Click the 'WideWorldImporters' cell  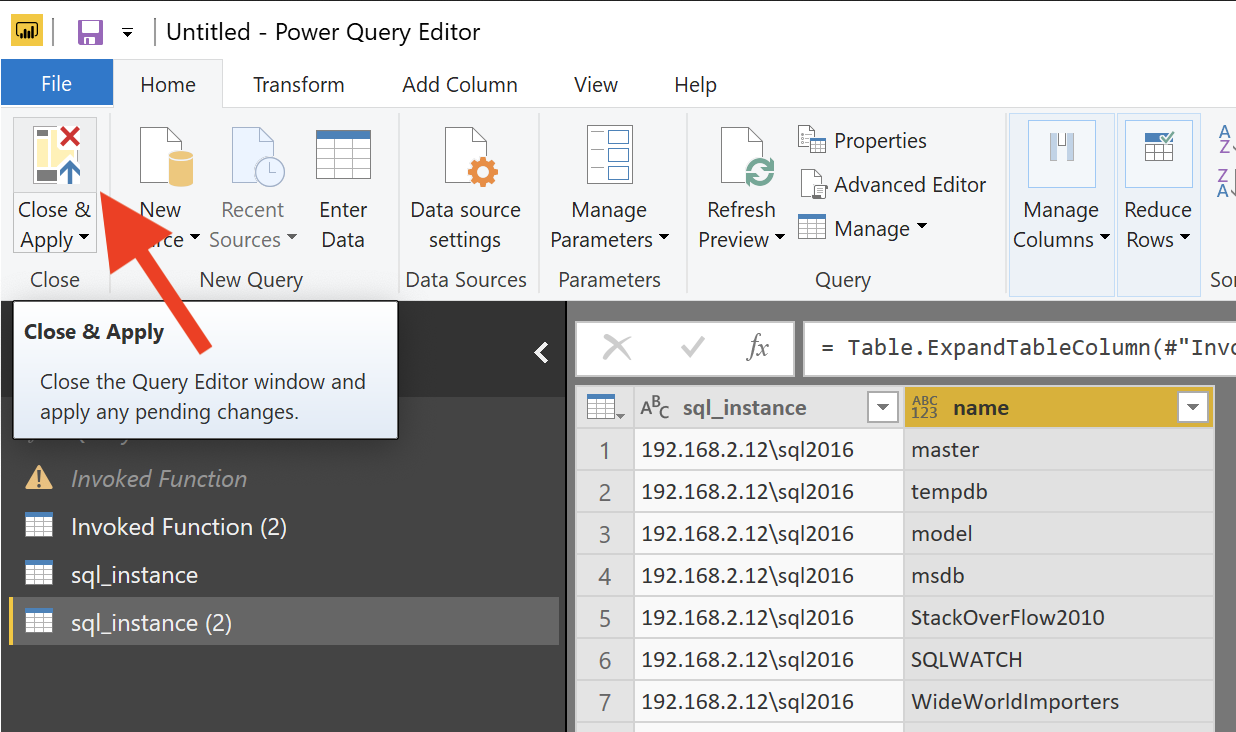[1059, 702]
